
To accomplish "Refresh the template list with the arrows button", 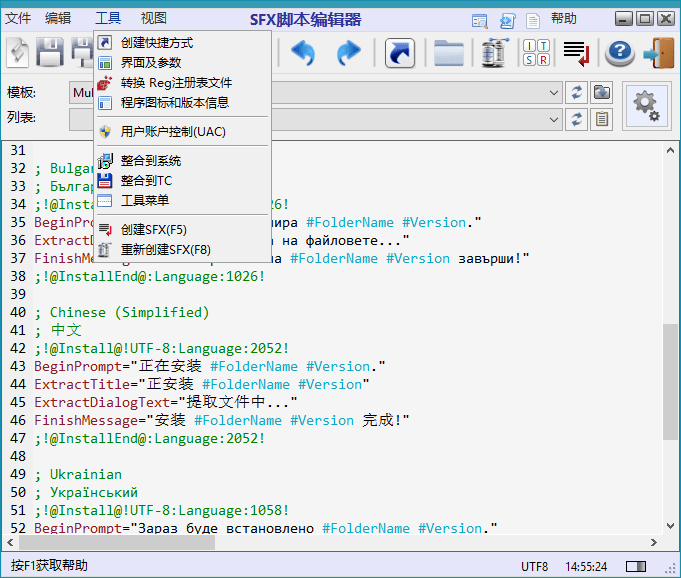I will click(x=577, y=93).
